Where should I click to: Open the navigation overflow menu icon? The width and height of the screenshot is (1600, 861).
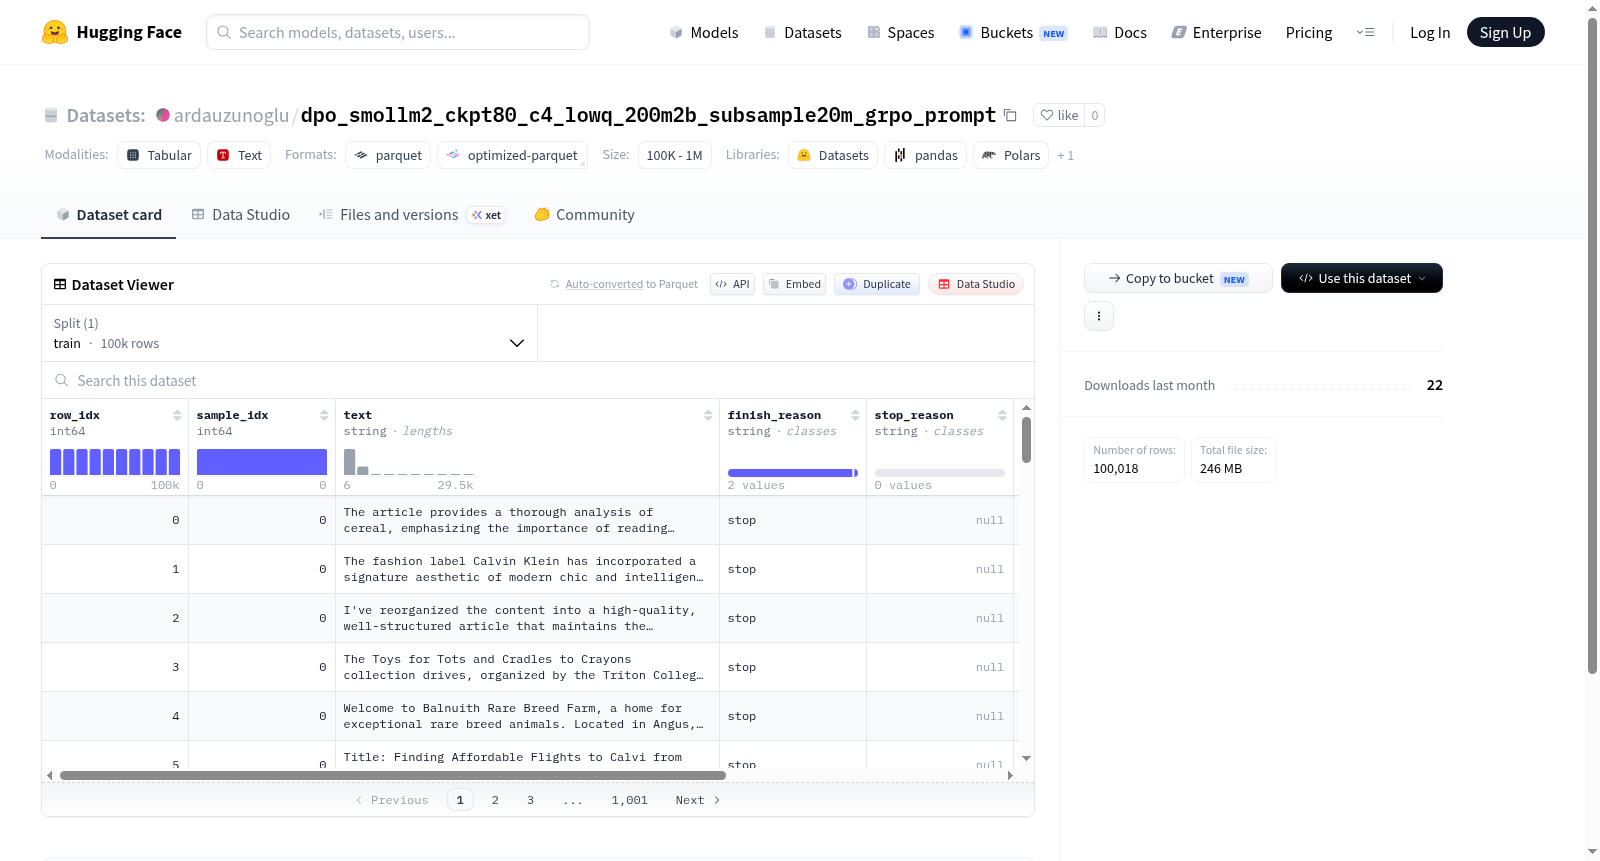1365,33
